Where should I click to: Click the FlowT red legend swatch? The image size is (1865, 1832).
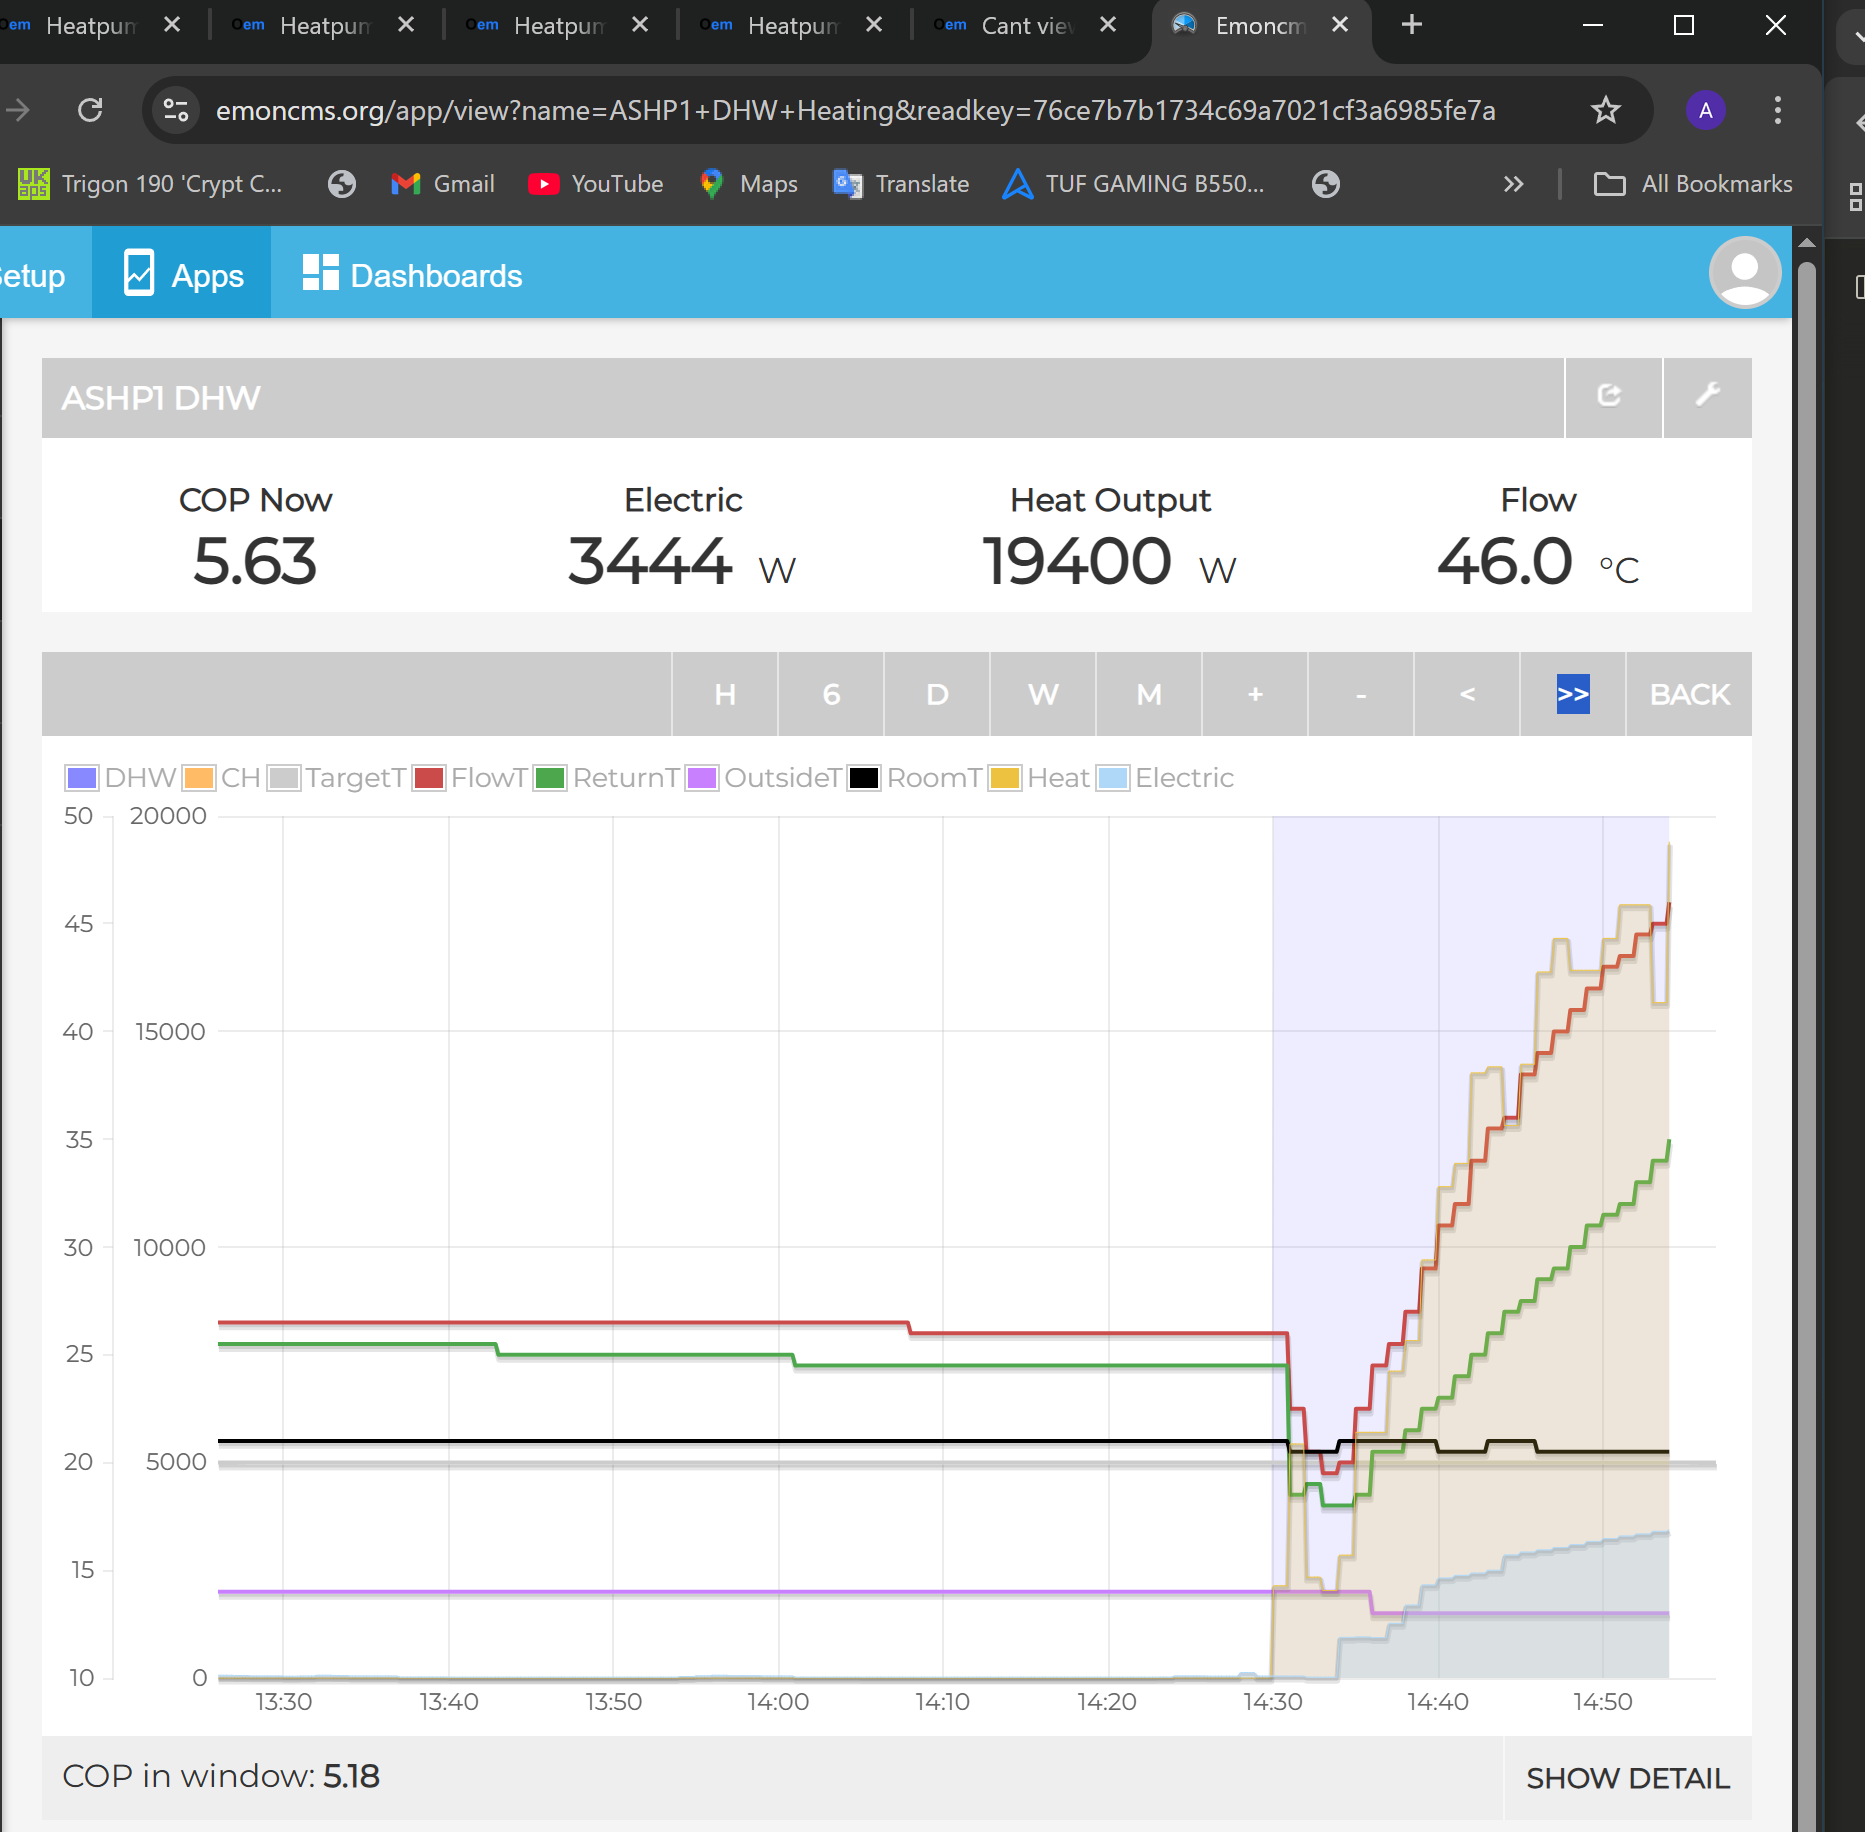tap(429, 778)
